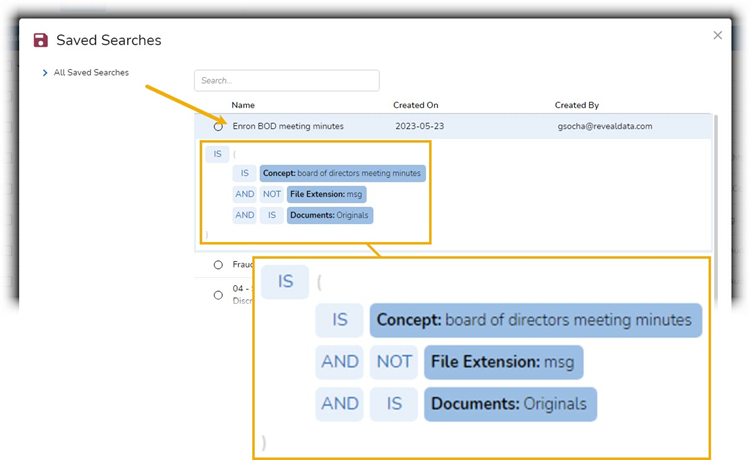Click the IS chip before Concept pill
The width and height of the screenshot is (750, 460).
pyautogui.click(x=244, y=173)
